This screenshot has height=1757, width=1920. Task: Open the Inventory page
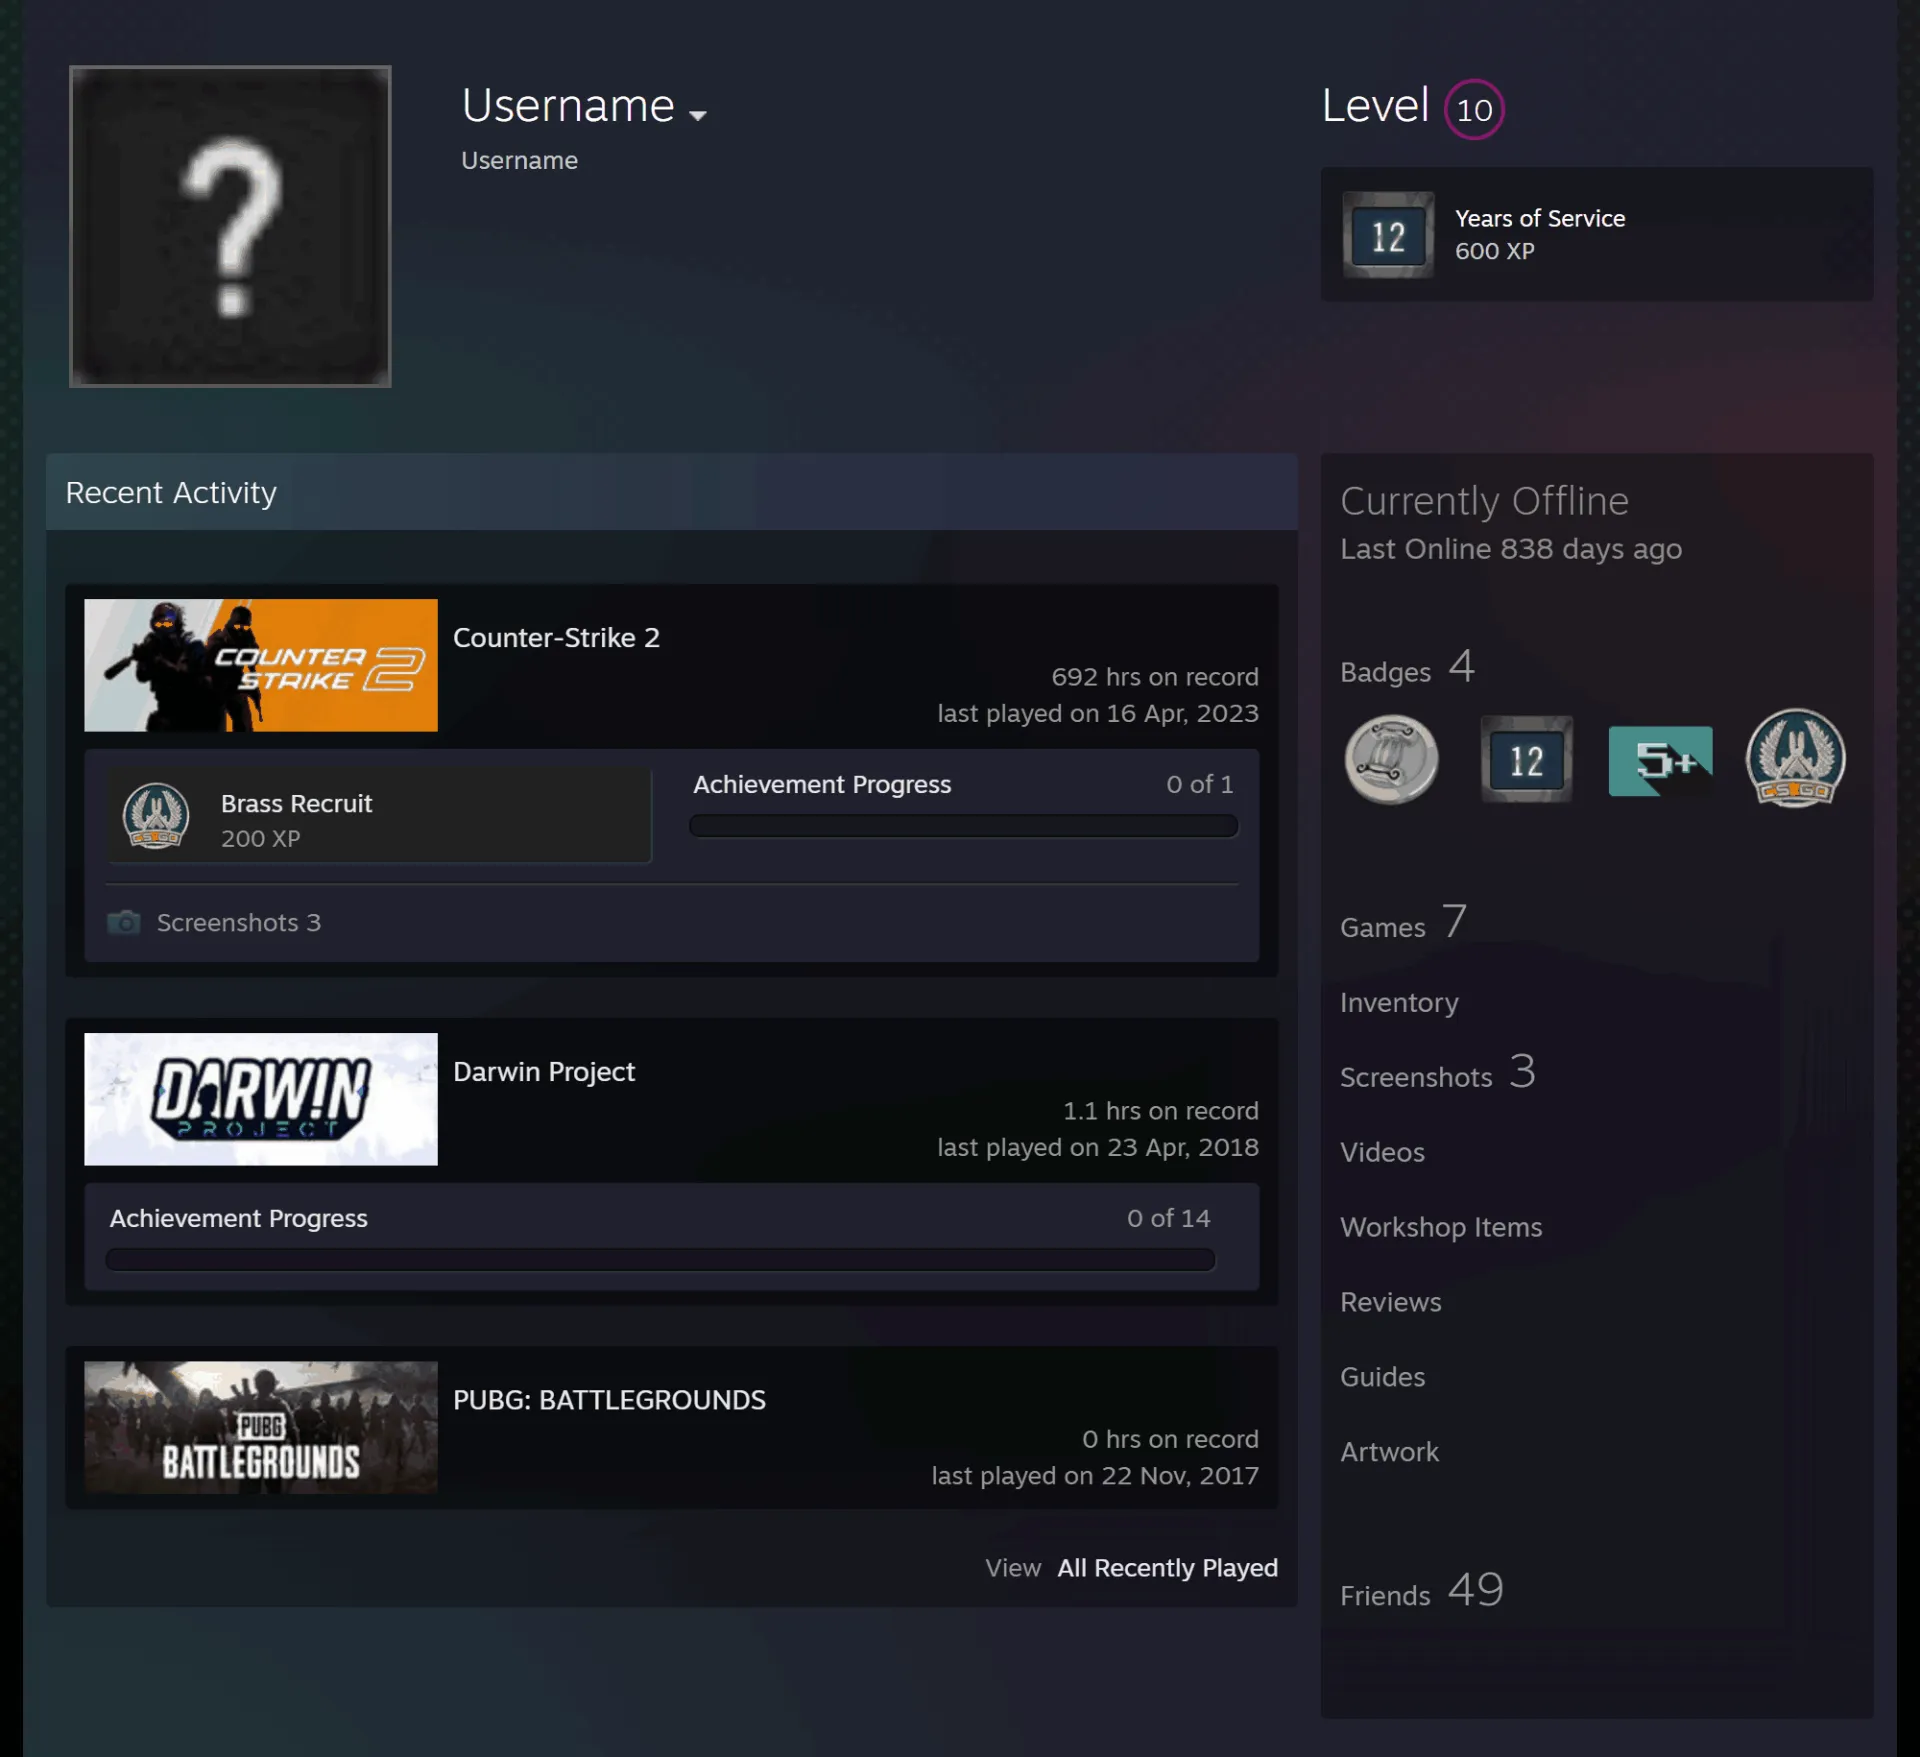pyautogui.click(x=1399, y=1002)
